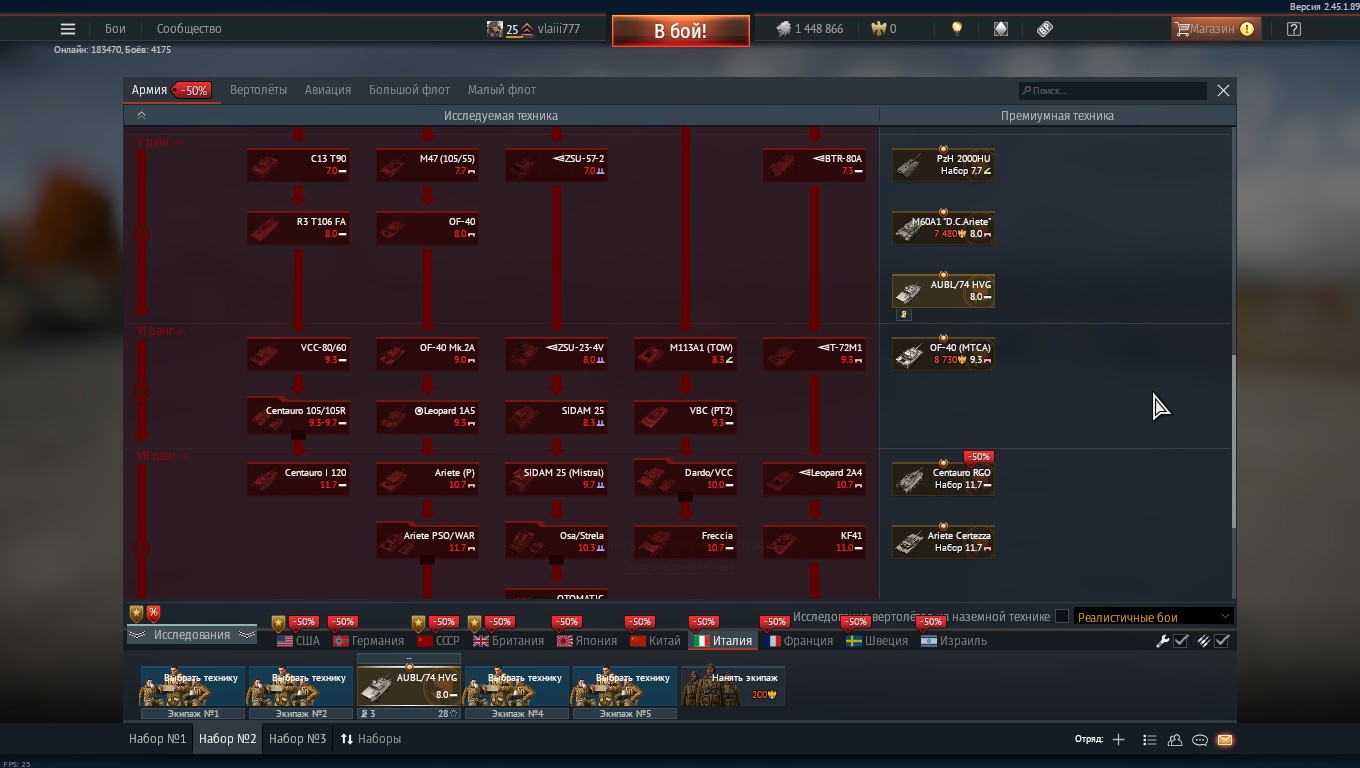
Task: Click squad add member plus icon
Action: point(1118,740)
